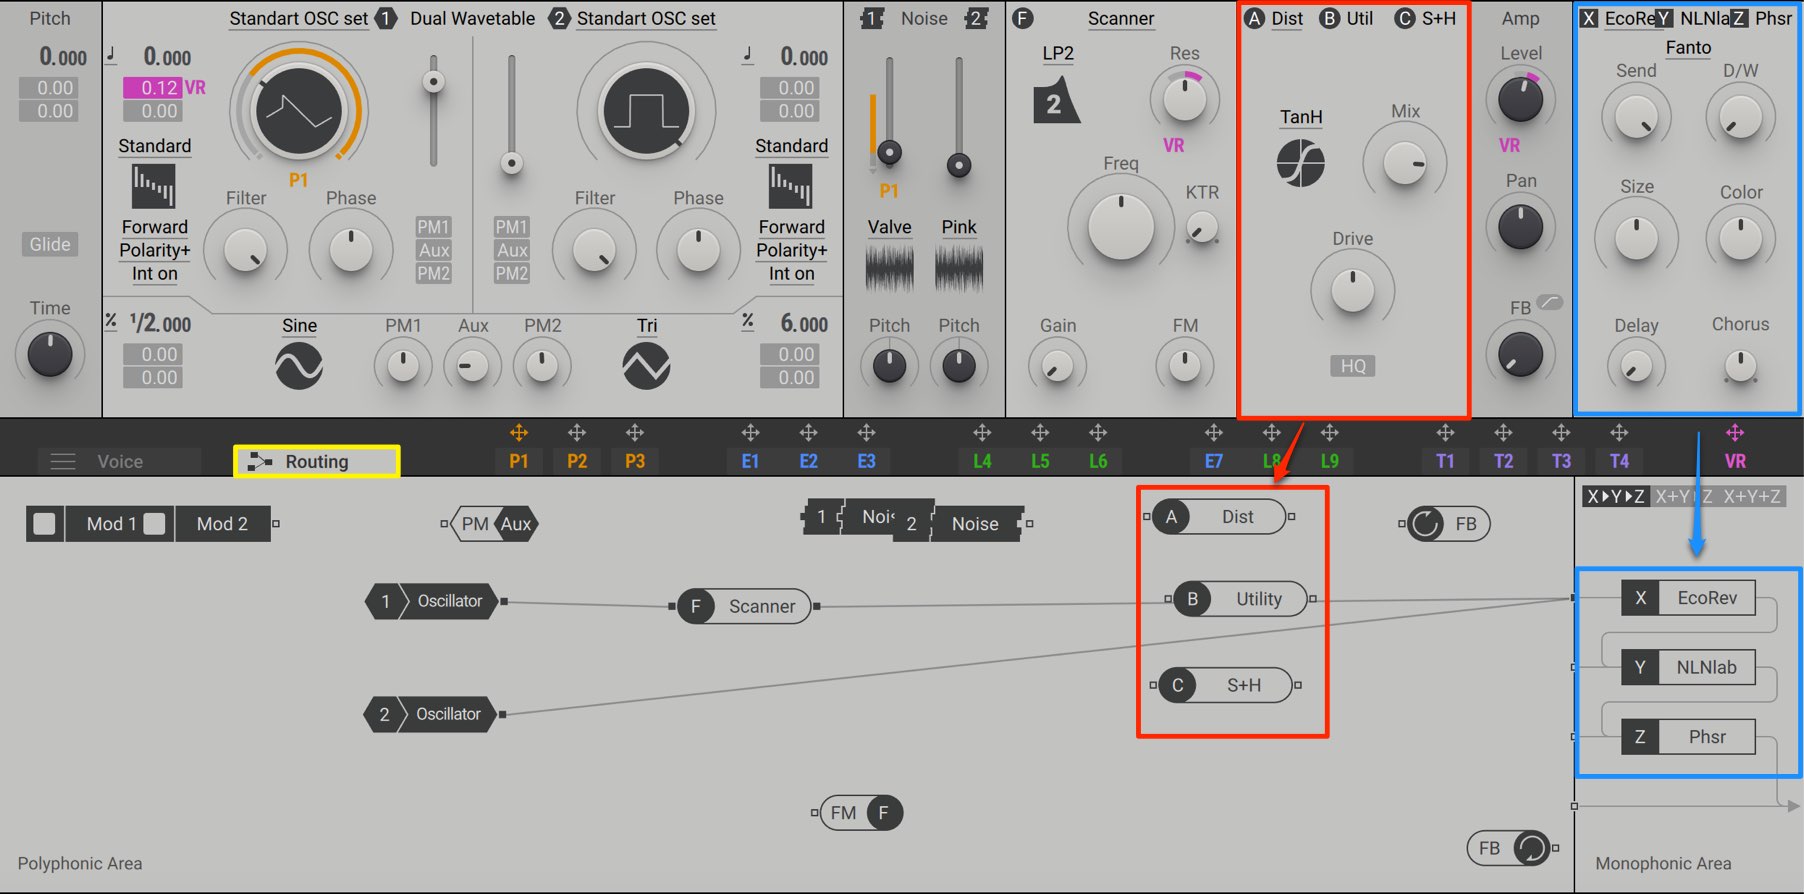The width and height of the screenshot is (1804, 894).
Task: Click the Pink noise waveform thumbnail
Action: point(959,268)
